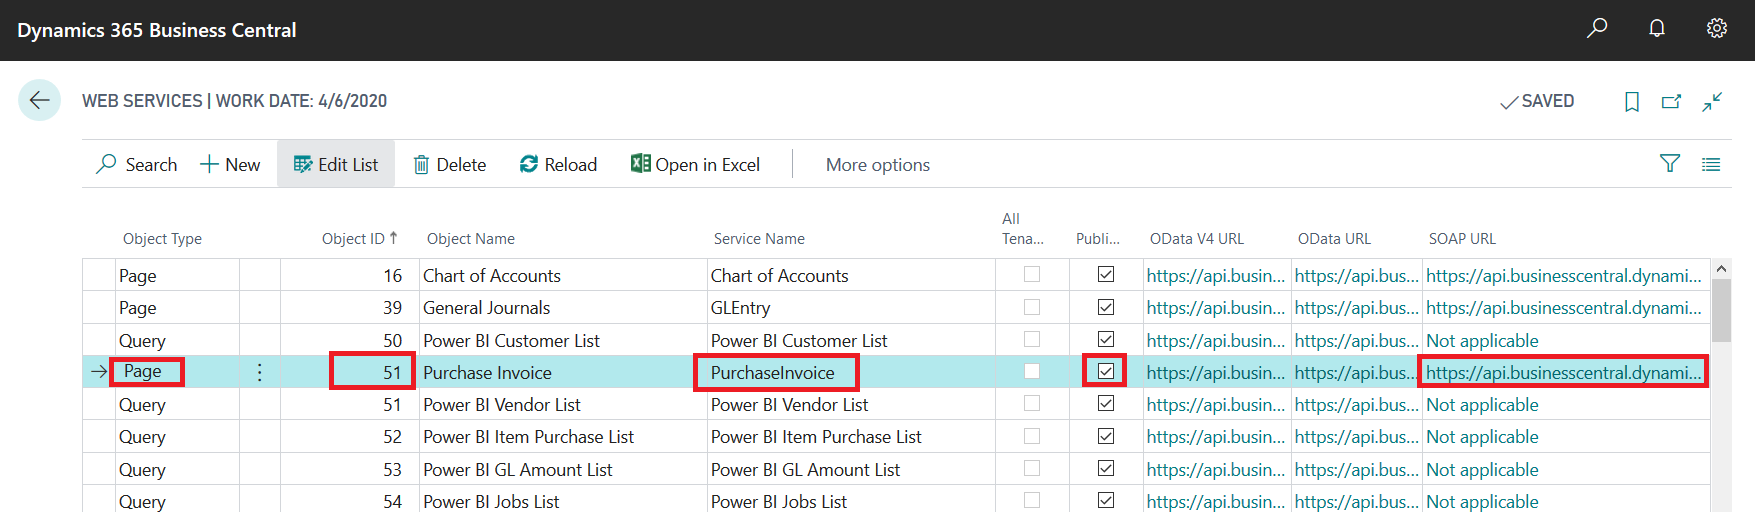This screenshot has width=1755, height=512.
Task: Switch list view layout icon
Action: [x=1711, y=164]
